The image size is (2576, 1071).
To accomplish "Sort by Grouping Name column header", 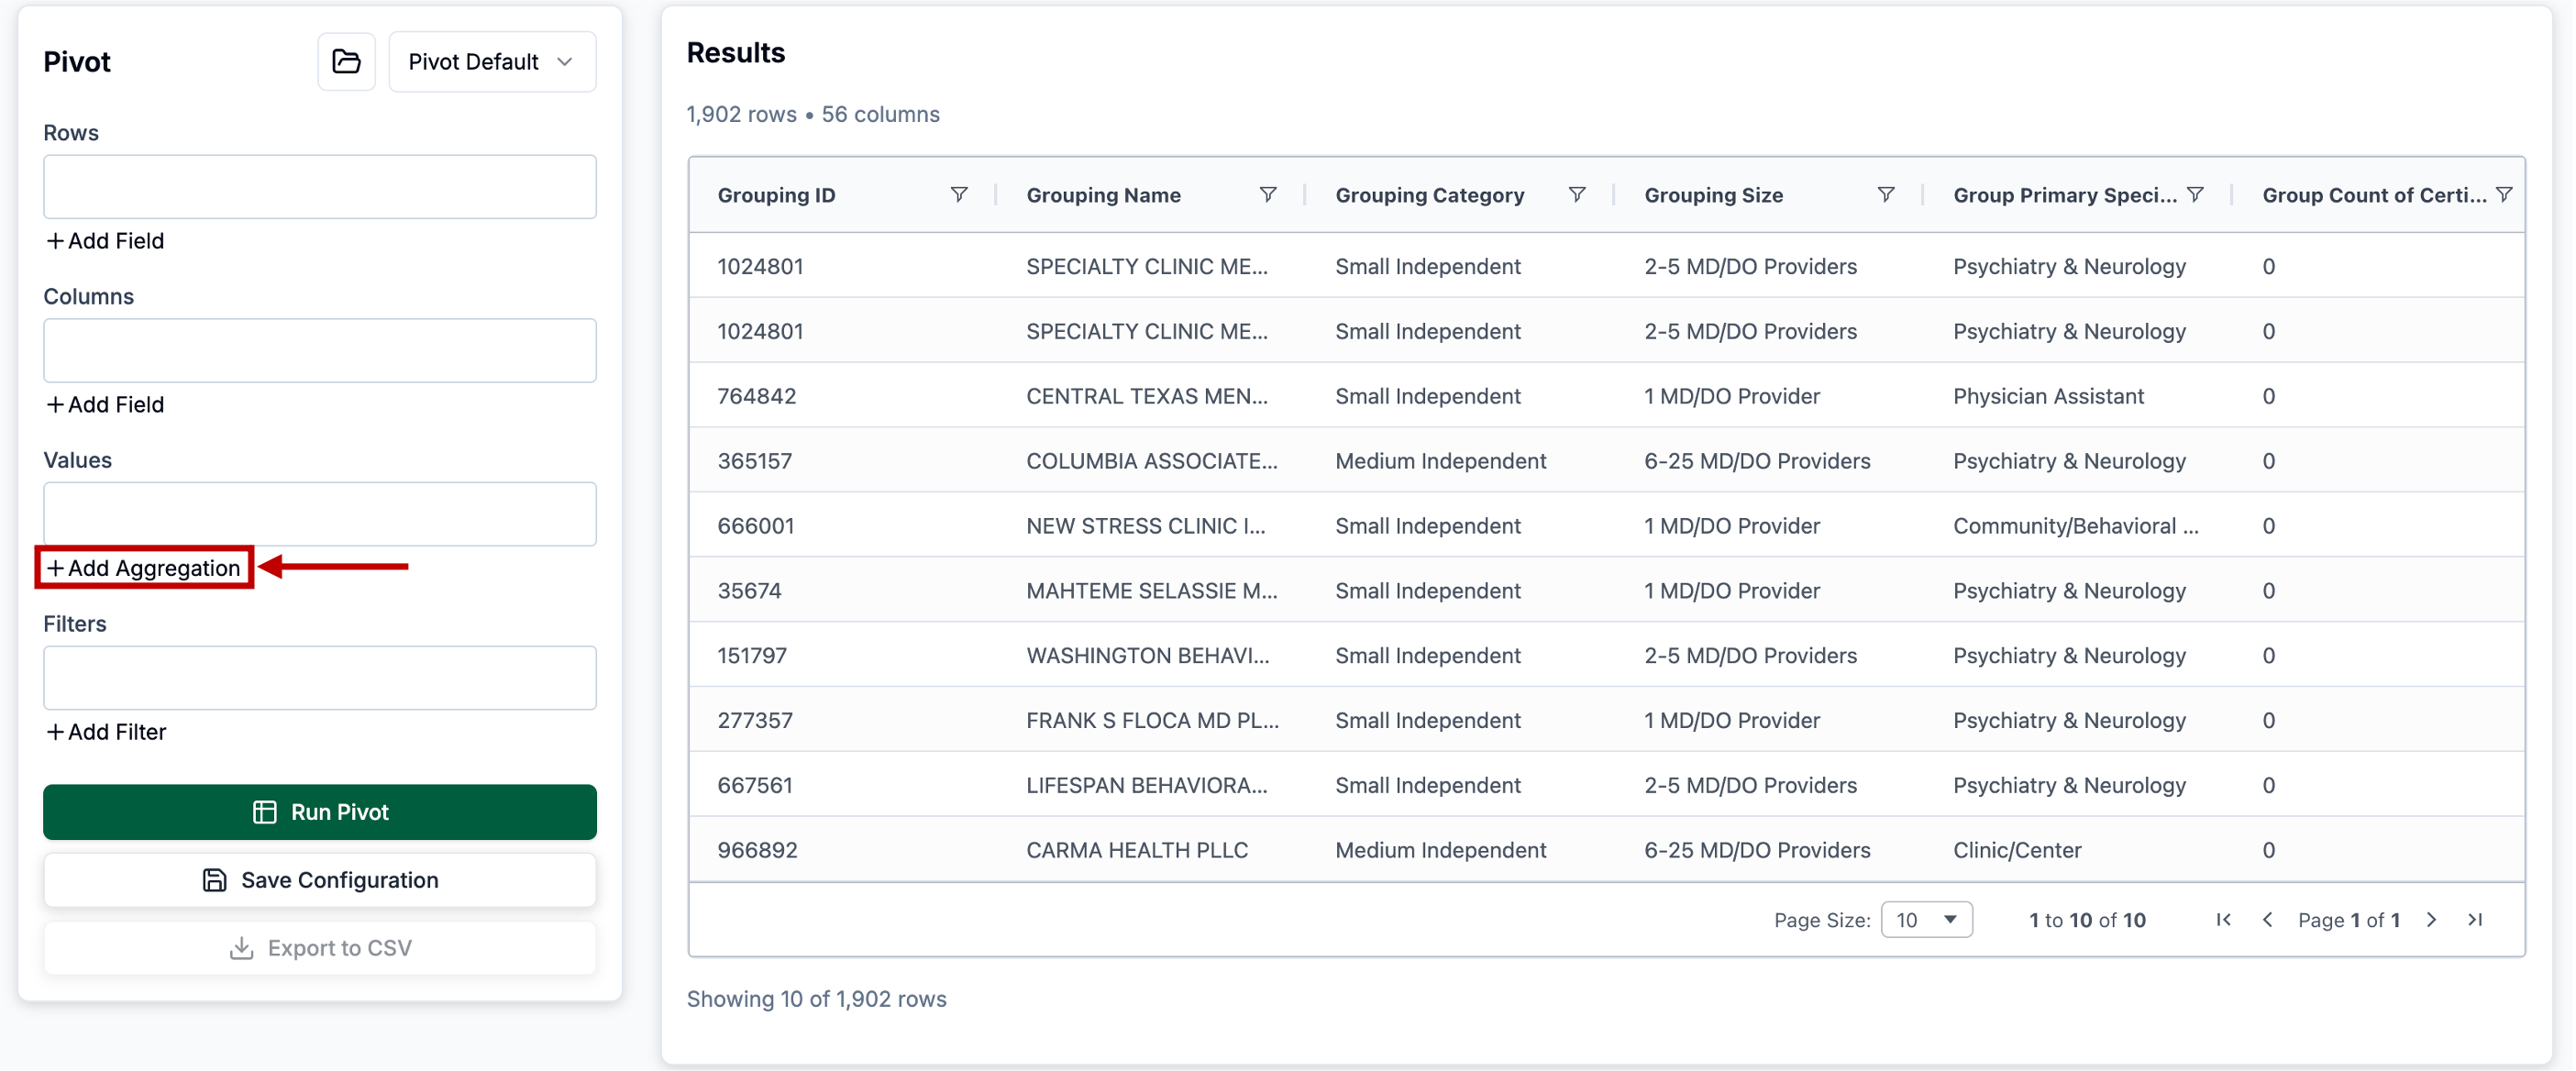I will pyautogui.click(x=1103, y=195).
